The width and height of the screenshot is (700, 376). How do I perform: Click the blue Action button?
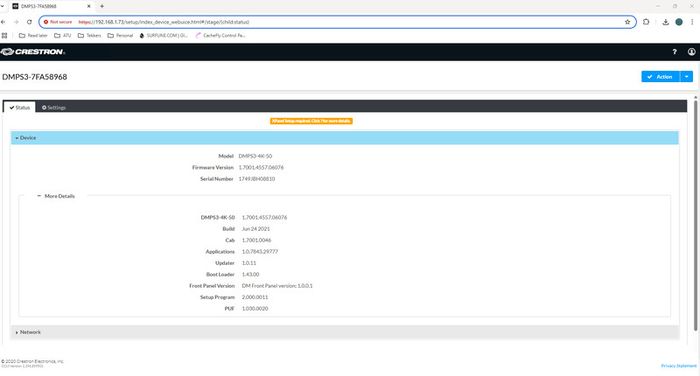(660, 77)
